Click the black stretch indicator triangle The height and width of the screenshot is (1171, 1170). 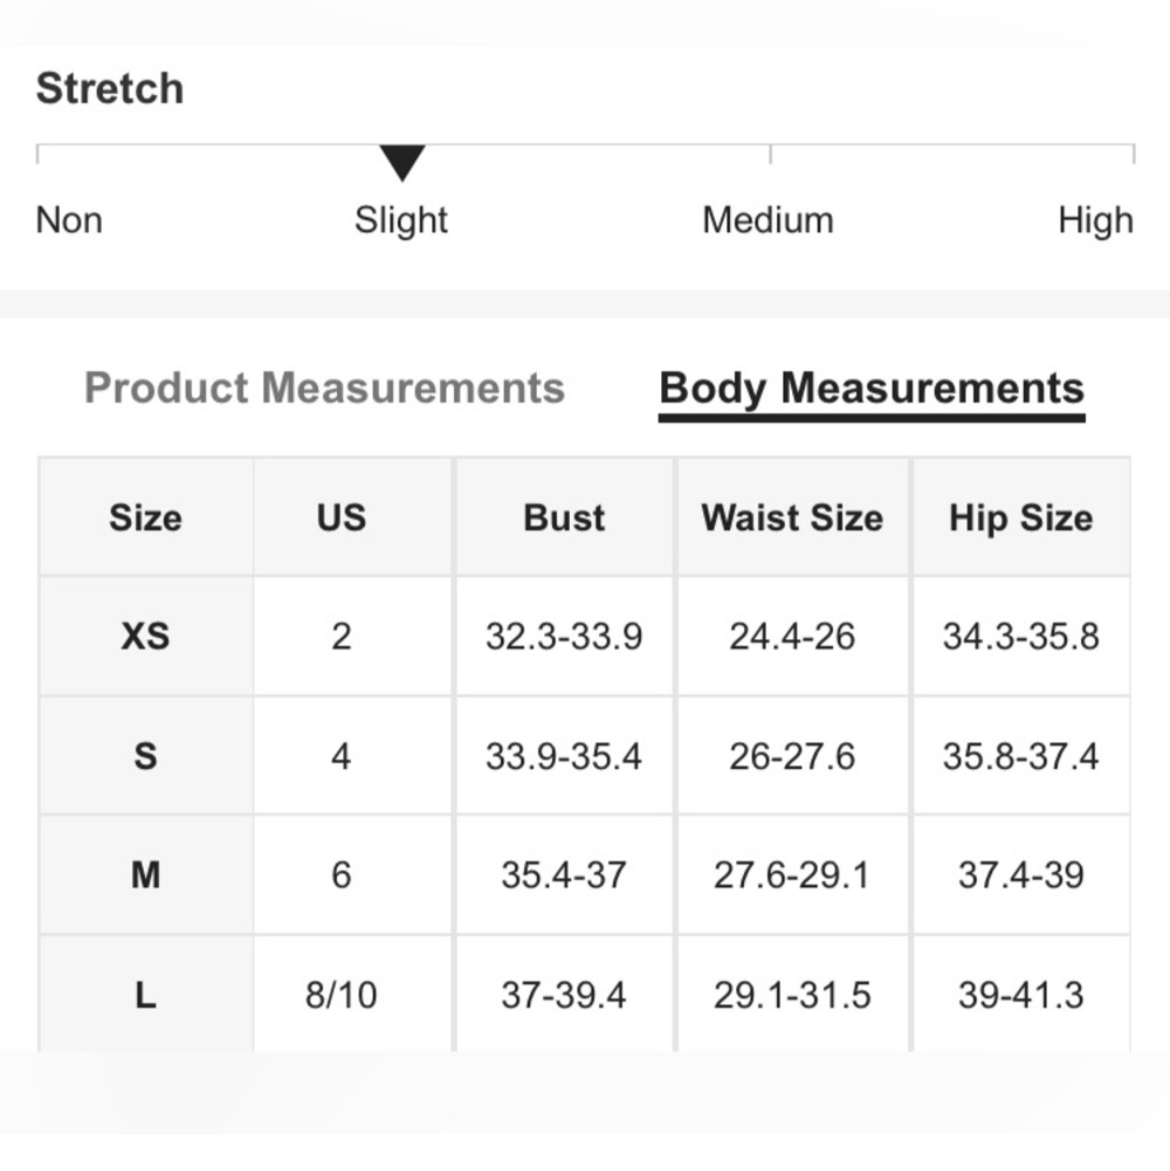(402, 163)
